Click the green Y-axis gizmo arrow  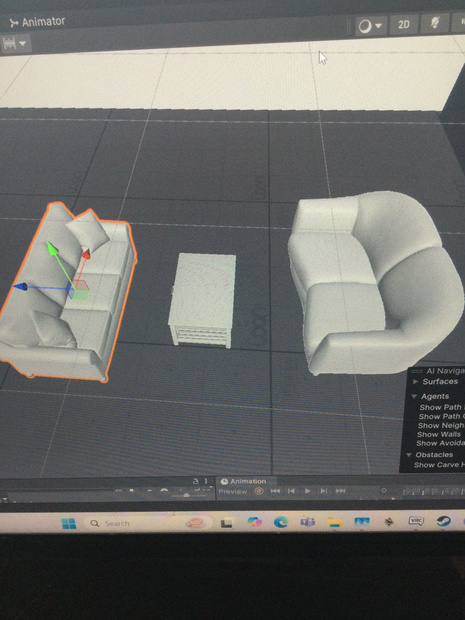[52, 248]
